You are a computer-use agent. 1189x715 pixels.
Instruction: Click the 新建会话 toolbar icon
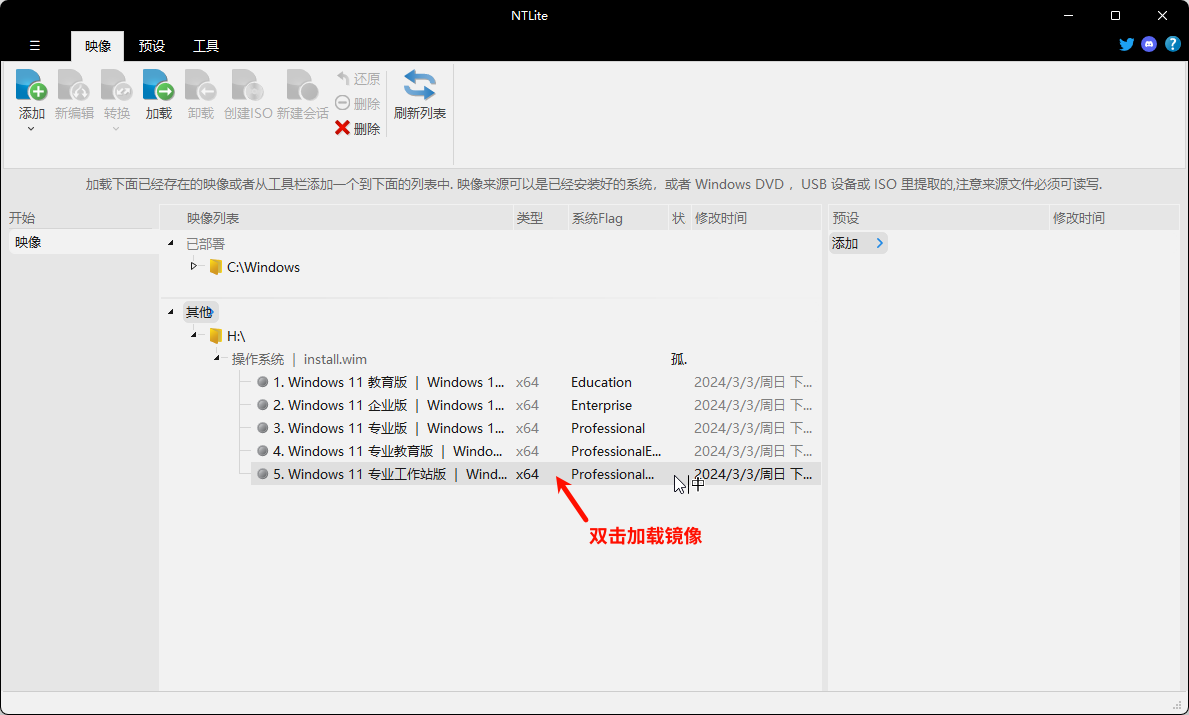303,85
